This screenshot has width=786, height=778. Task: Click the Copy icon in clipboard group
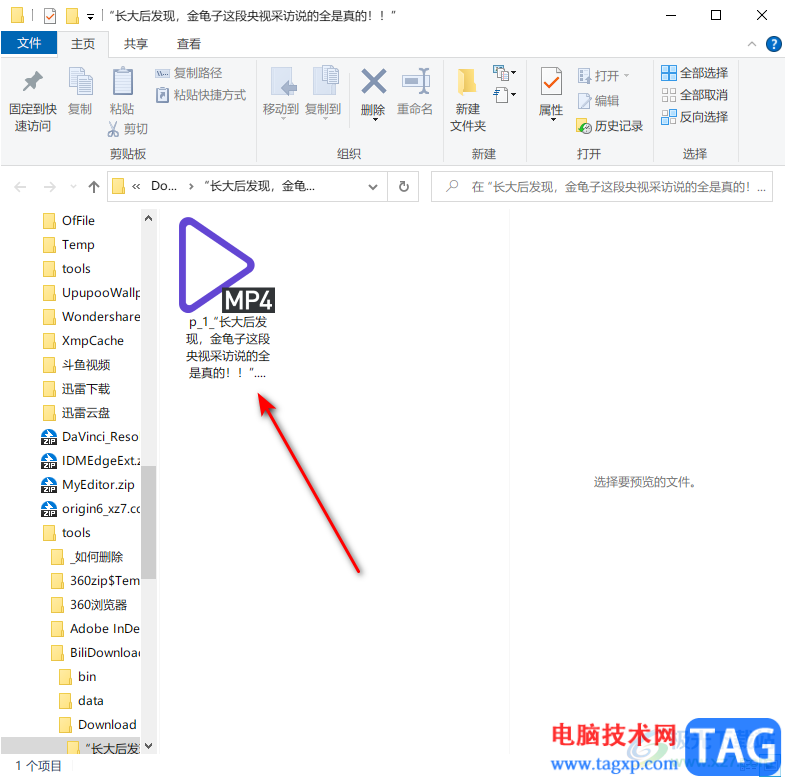[x=80, y=81]
